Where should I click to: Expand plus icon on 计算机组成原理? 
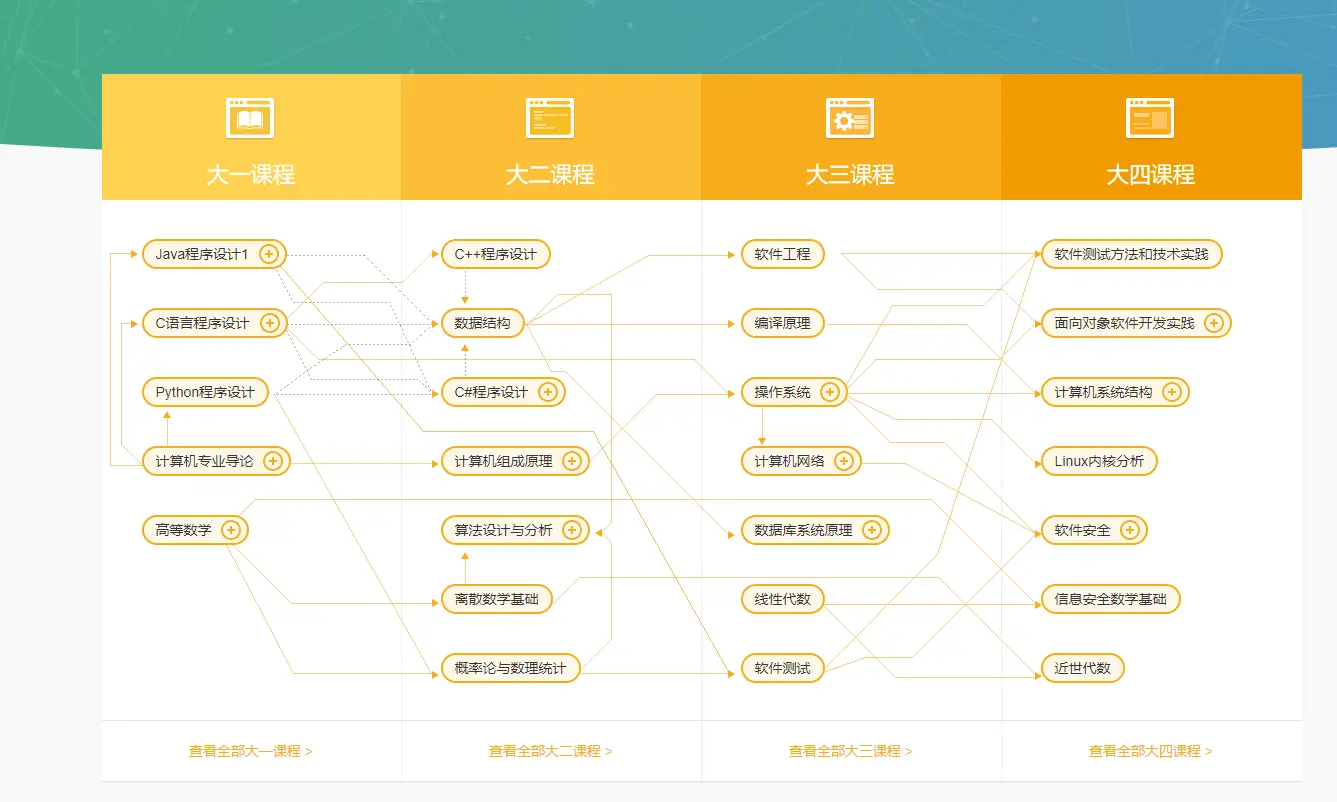click(x=572, y=461)
